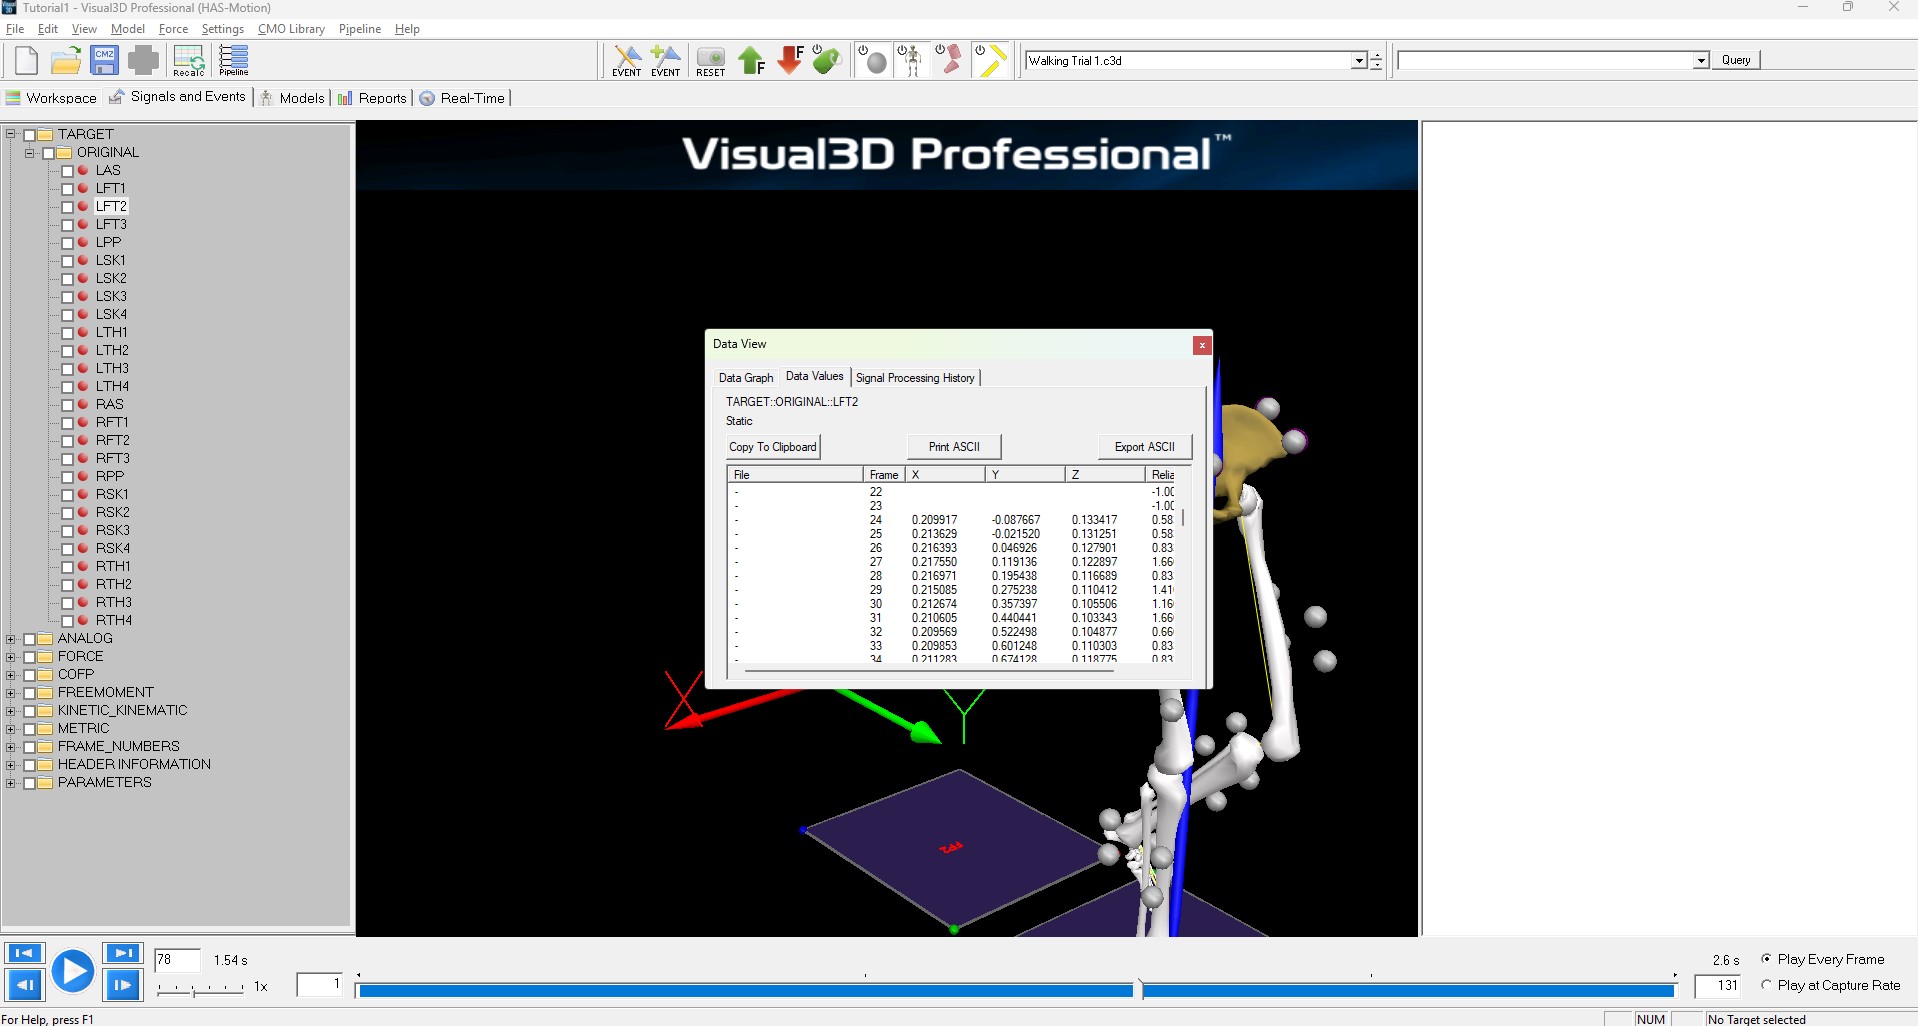The image size is (1918, 1026).
Task: Collapse the TARGET tree node
Action: click(11, 135)
